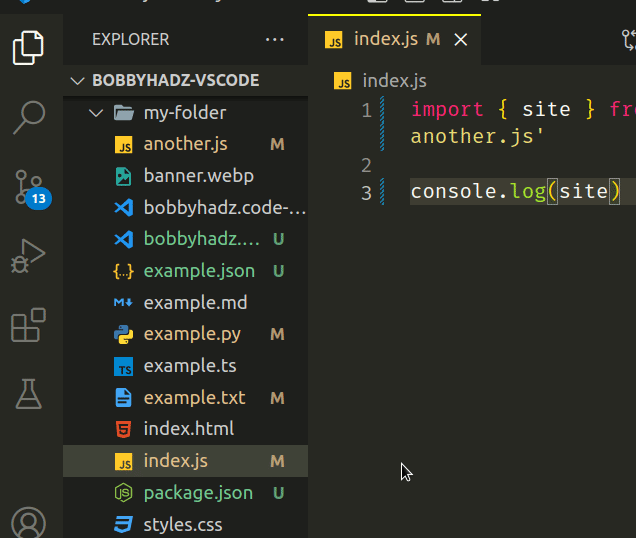Screen dimensions: 636x538
Task: Click the markdown icon beside example.md
Action: point(123,303)
